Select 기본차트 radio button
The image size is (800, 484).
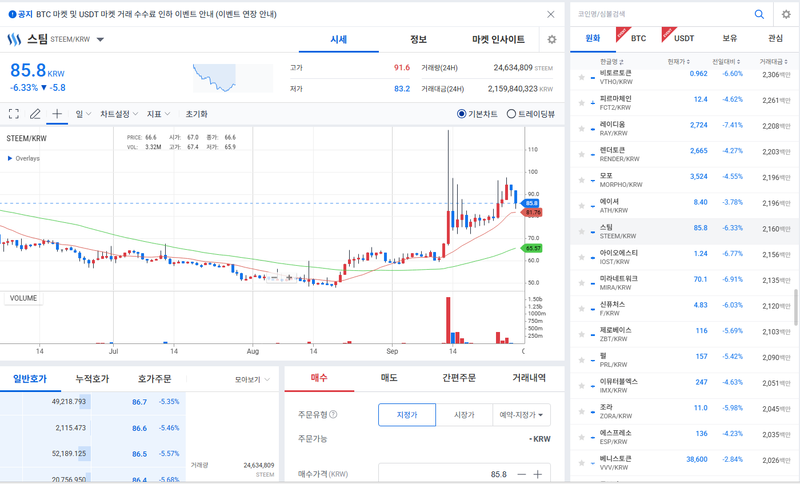click(461, 114)
